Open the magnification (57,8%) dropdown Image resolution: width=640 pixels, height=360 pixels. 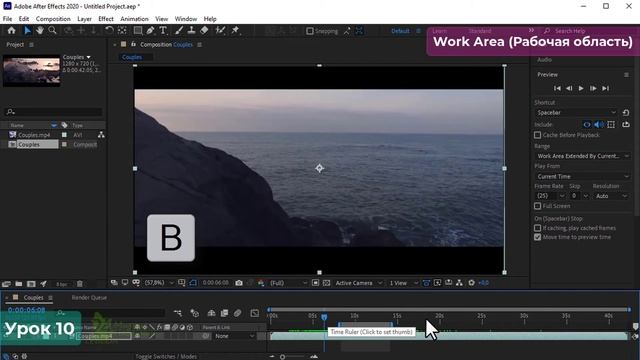159,283
